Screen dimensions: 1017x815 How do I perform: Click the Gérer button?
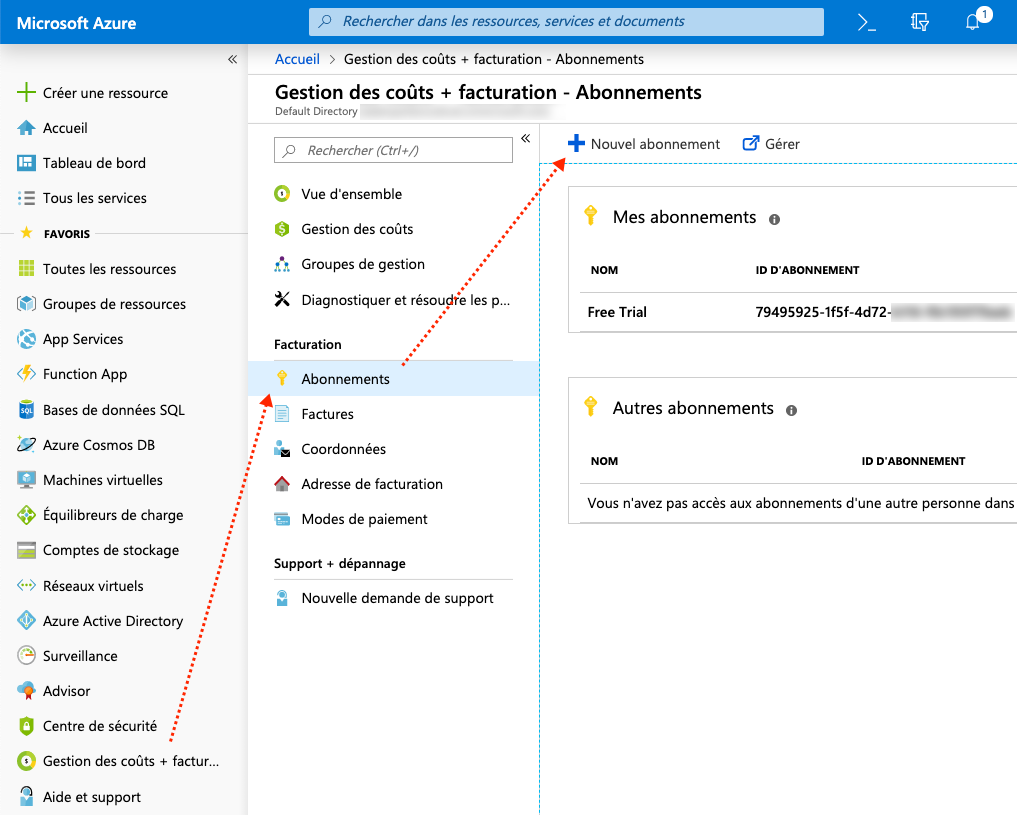click(771, 144)
